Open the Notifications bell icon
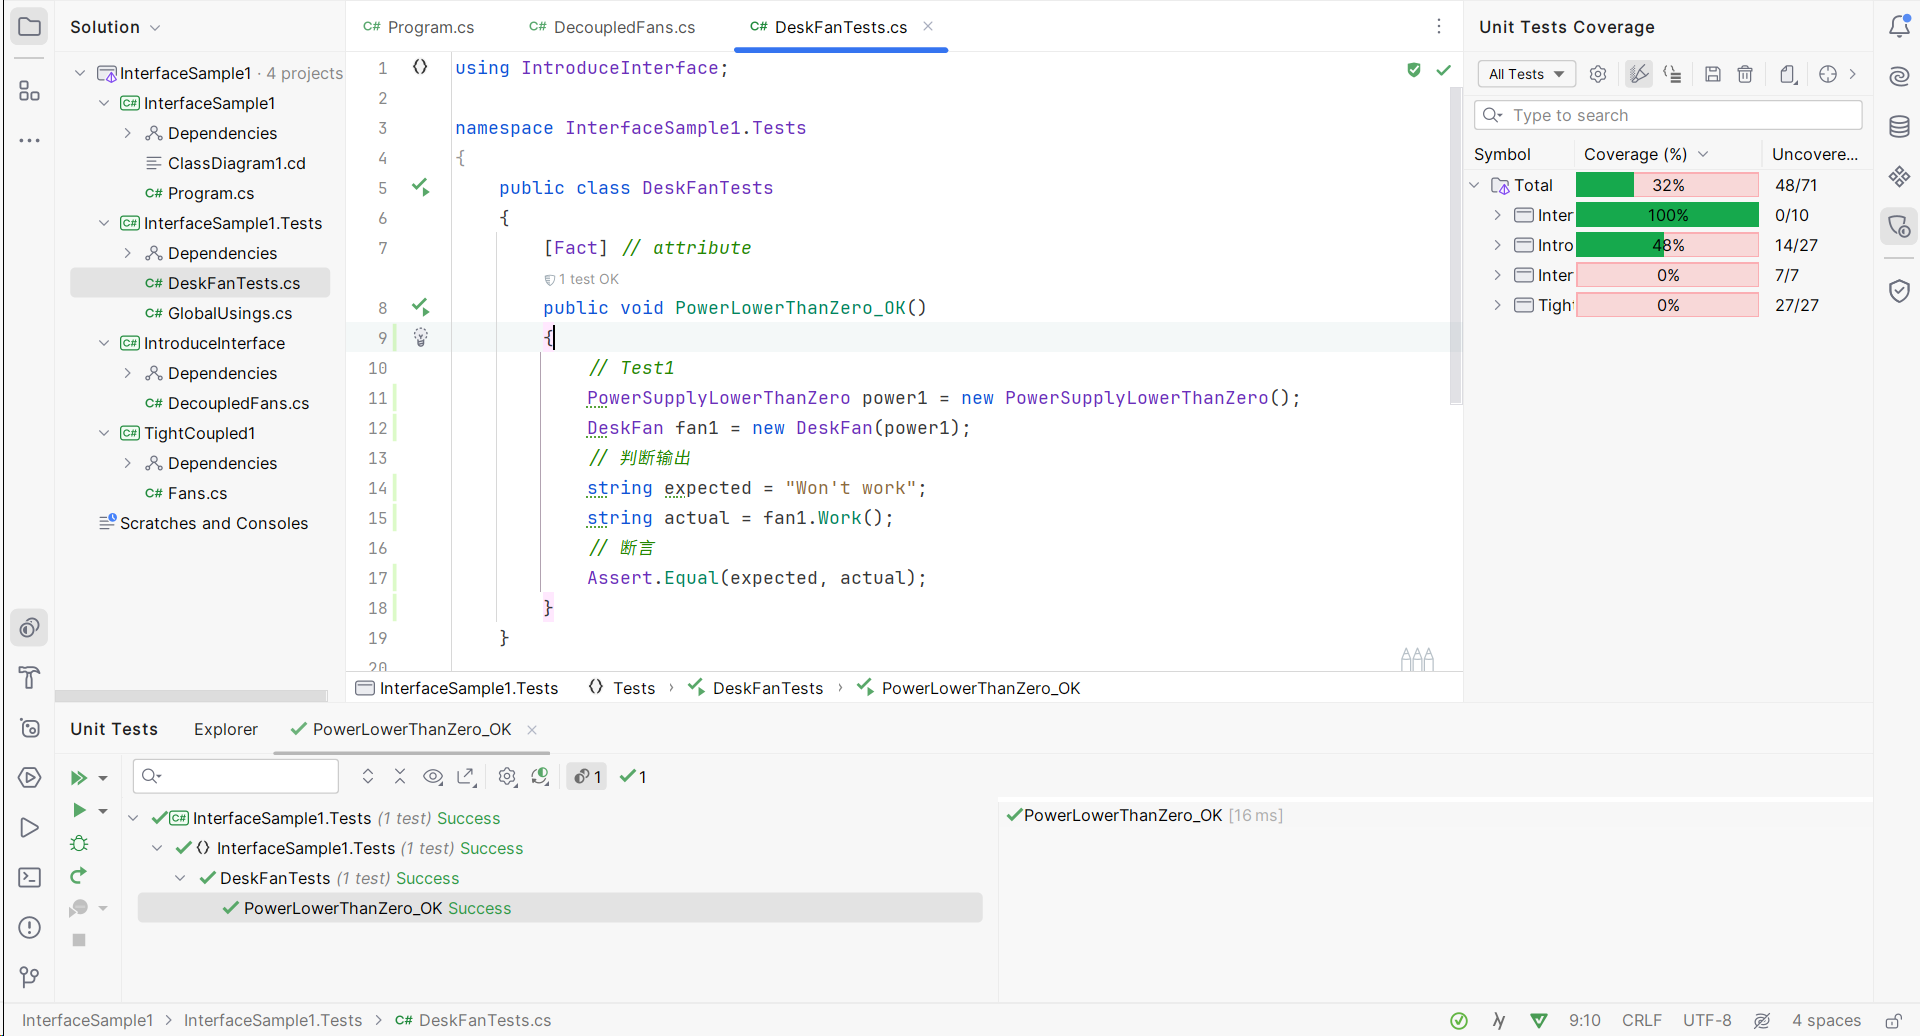The width and height of the screenshot is (1920, 1036). click(x=1899, y=27)
